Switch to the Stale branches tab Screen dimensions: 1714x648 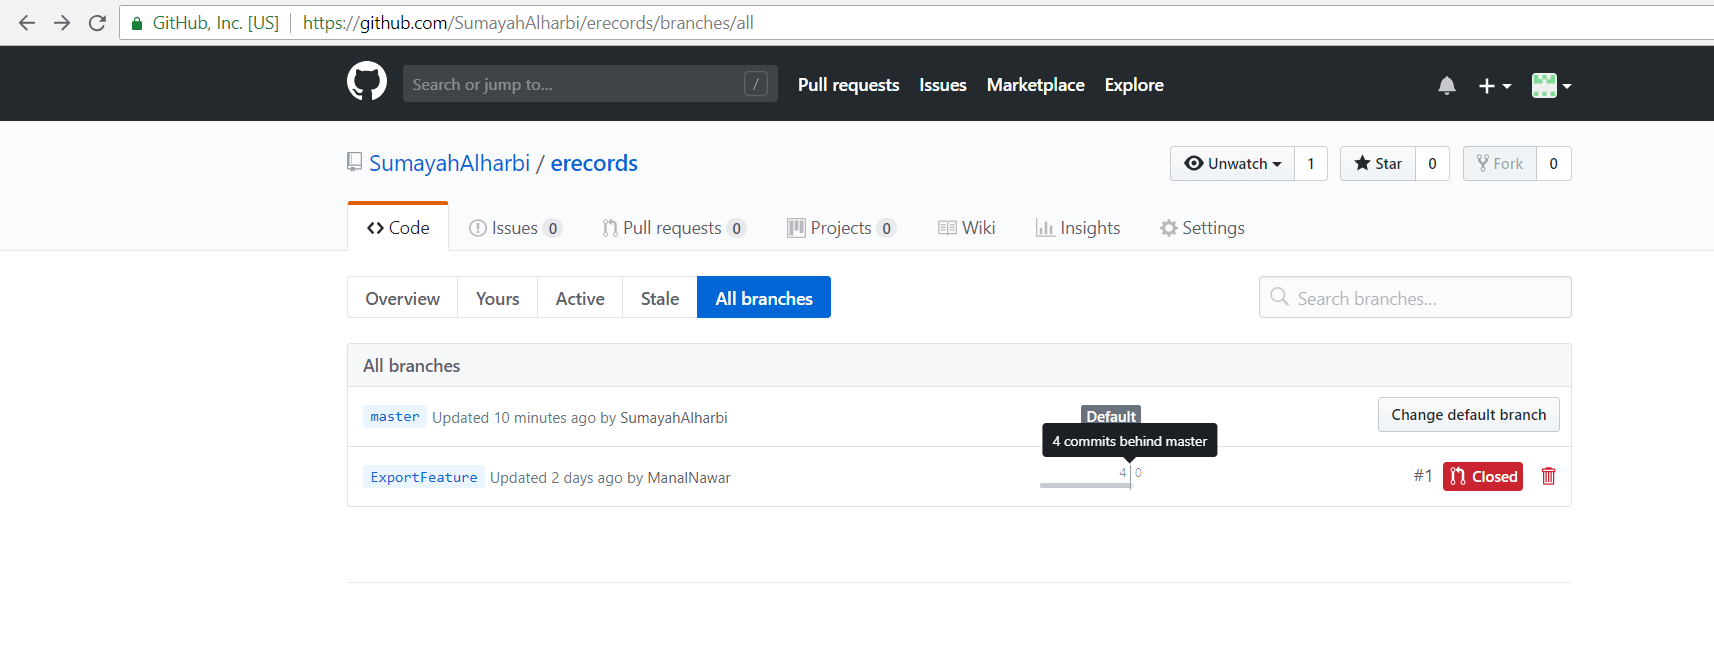point(660,298)
